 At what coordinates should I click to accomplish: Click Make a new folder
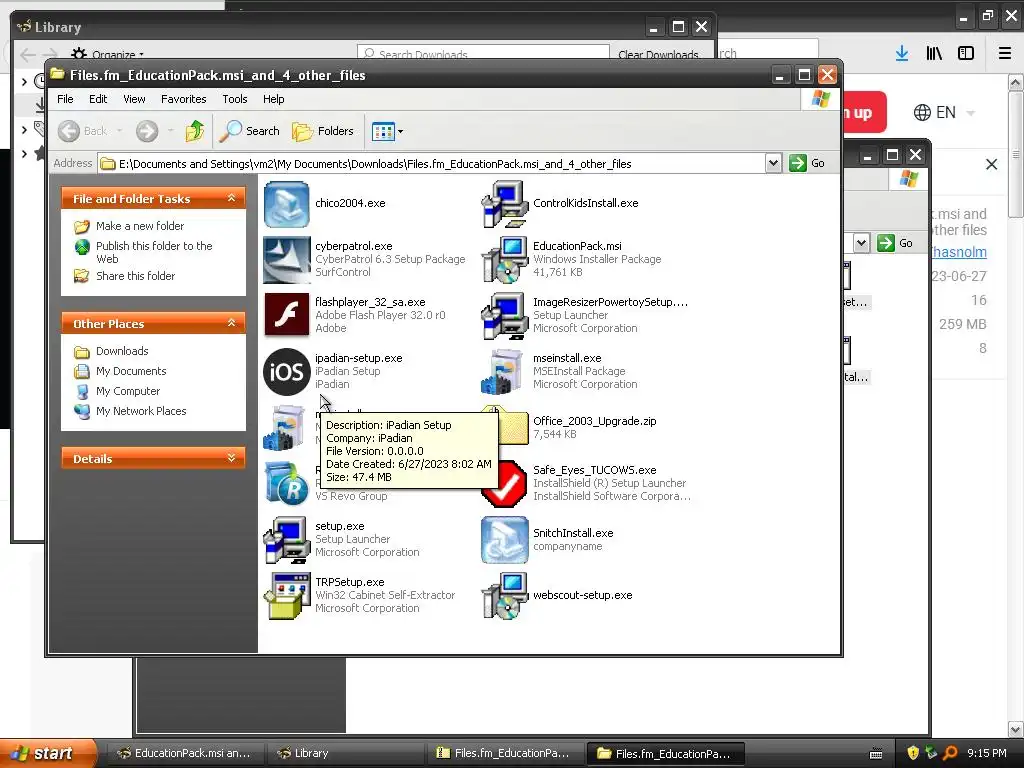click(x=140, y=226)
